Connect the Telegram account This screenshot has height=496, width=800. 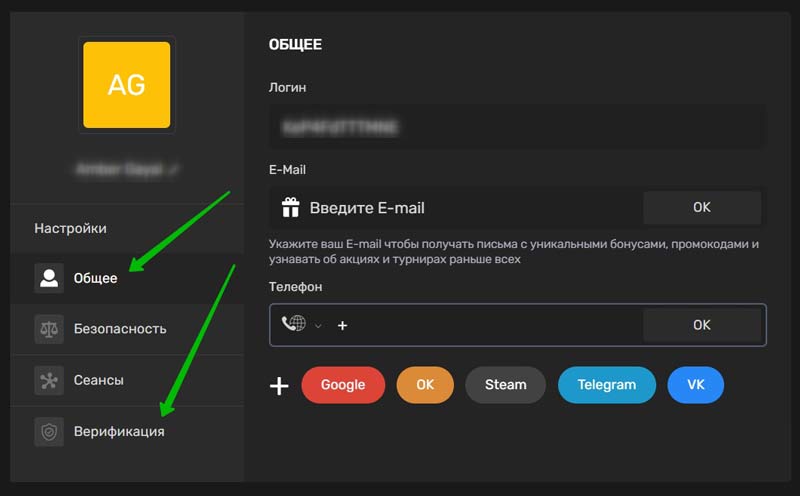[x=606, y=385]
